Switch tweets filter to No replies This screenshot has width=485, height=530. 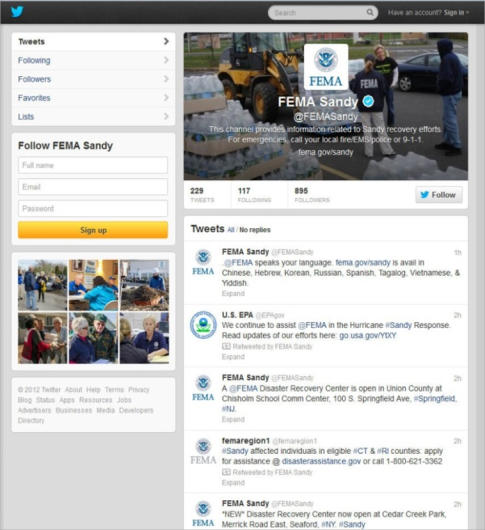[x=255, y=230]
